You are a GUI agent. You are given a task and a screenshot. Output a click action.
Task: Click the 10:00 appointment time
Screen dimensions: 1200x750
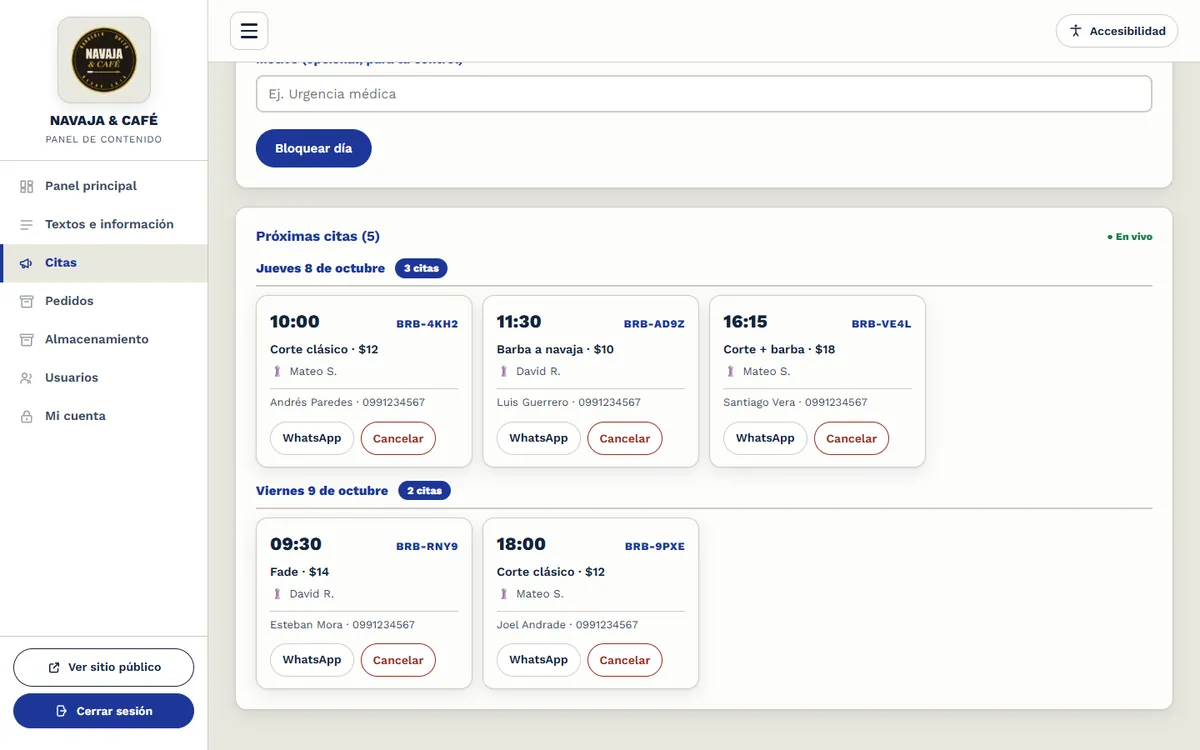(295, 322)
